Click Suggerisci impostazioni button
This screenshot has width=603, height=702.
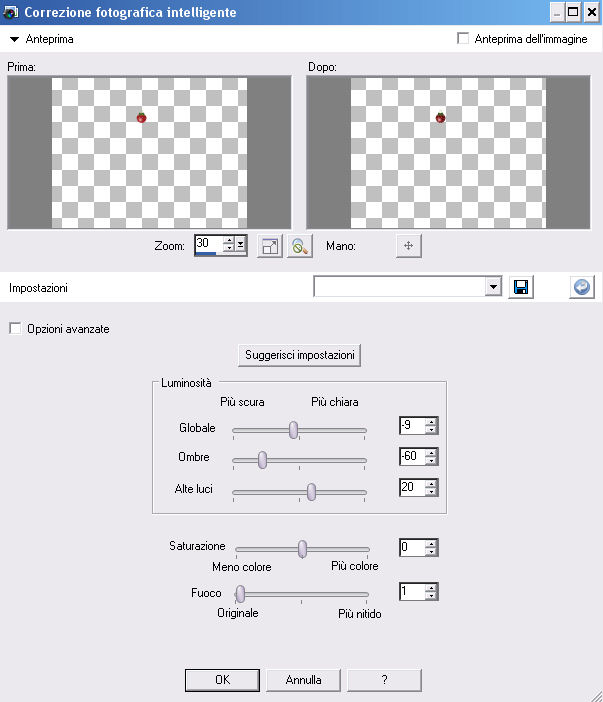point(299,355)
